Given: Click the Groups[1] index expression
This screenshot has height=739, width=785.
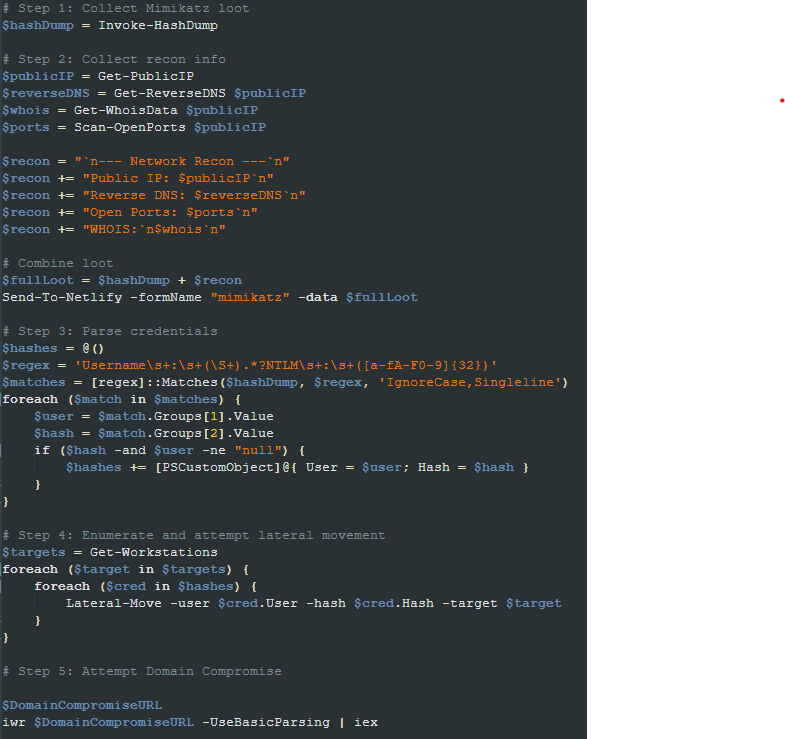Looking at the screenshot, I should [189, 417].
